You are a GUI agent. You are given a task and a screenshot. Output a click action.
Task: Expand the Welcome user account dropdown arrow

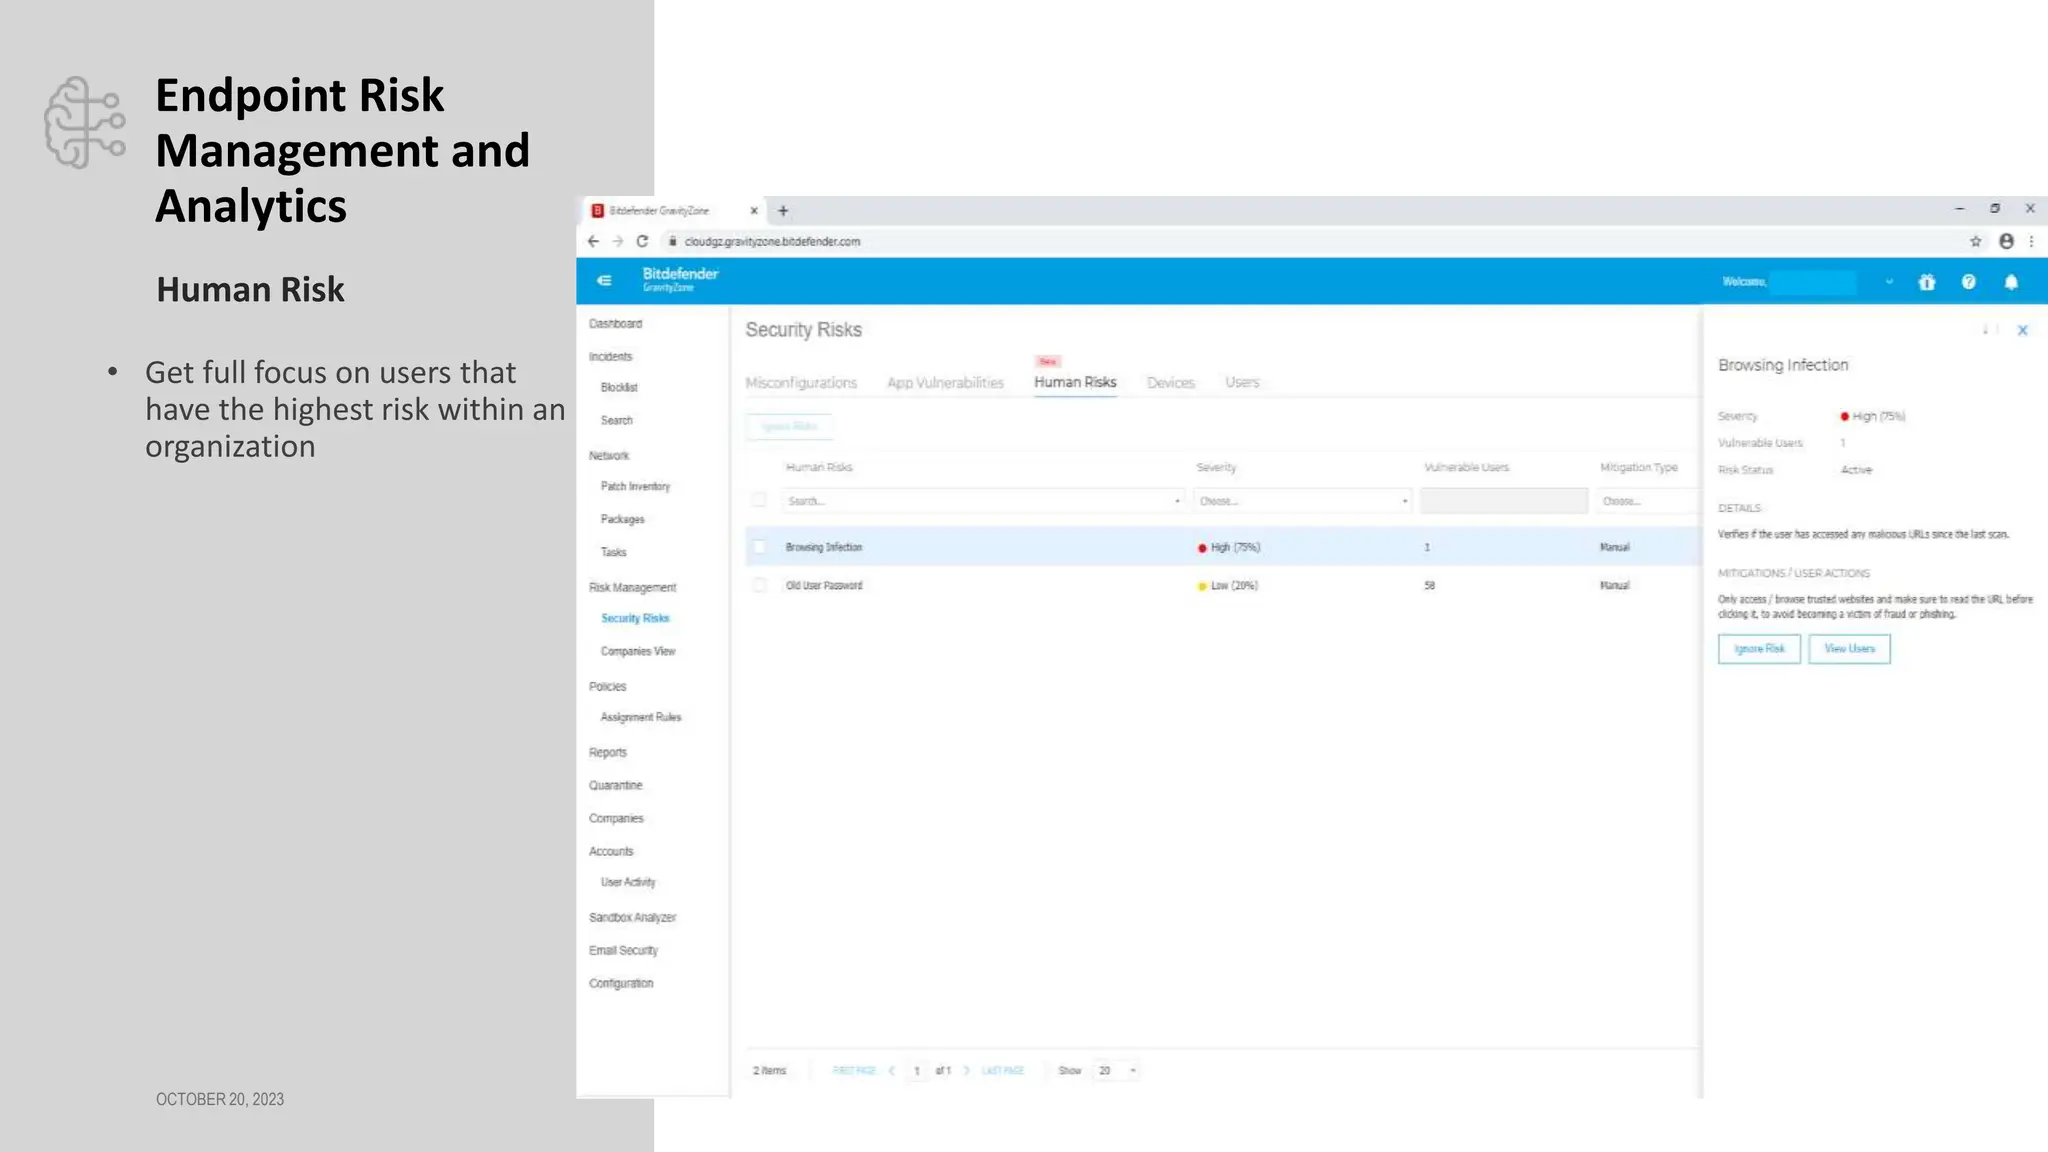[1889, 282]
